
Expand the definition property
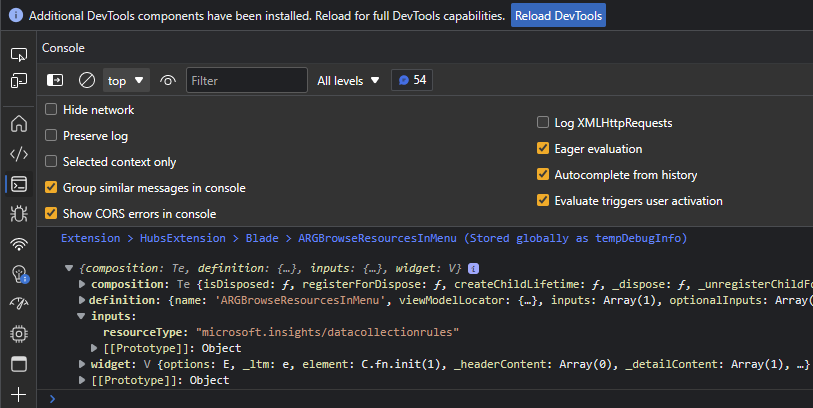coord(81,300)
